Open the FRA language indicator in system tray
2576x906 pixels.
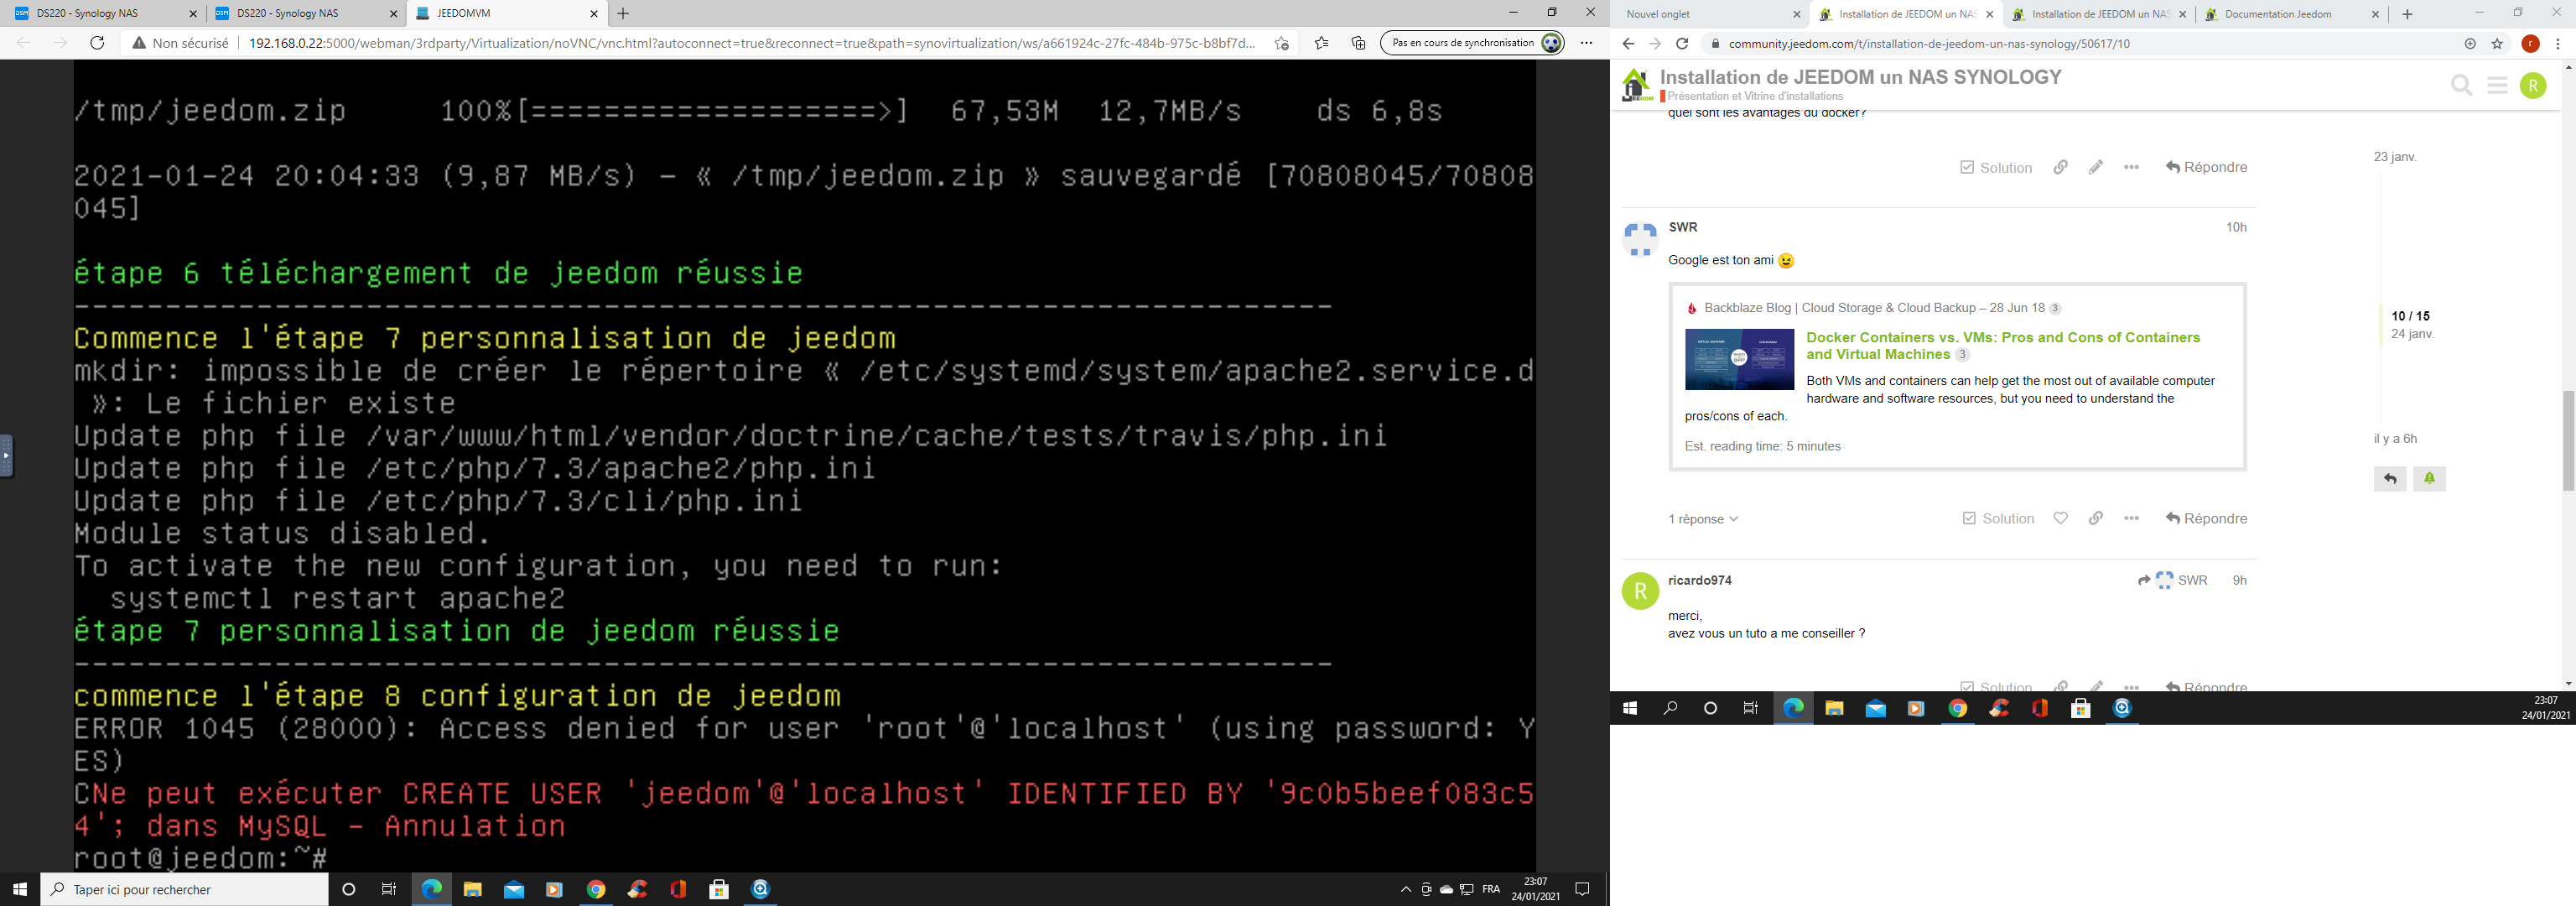1491,889
